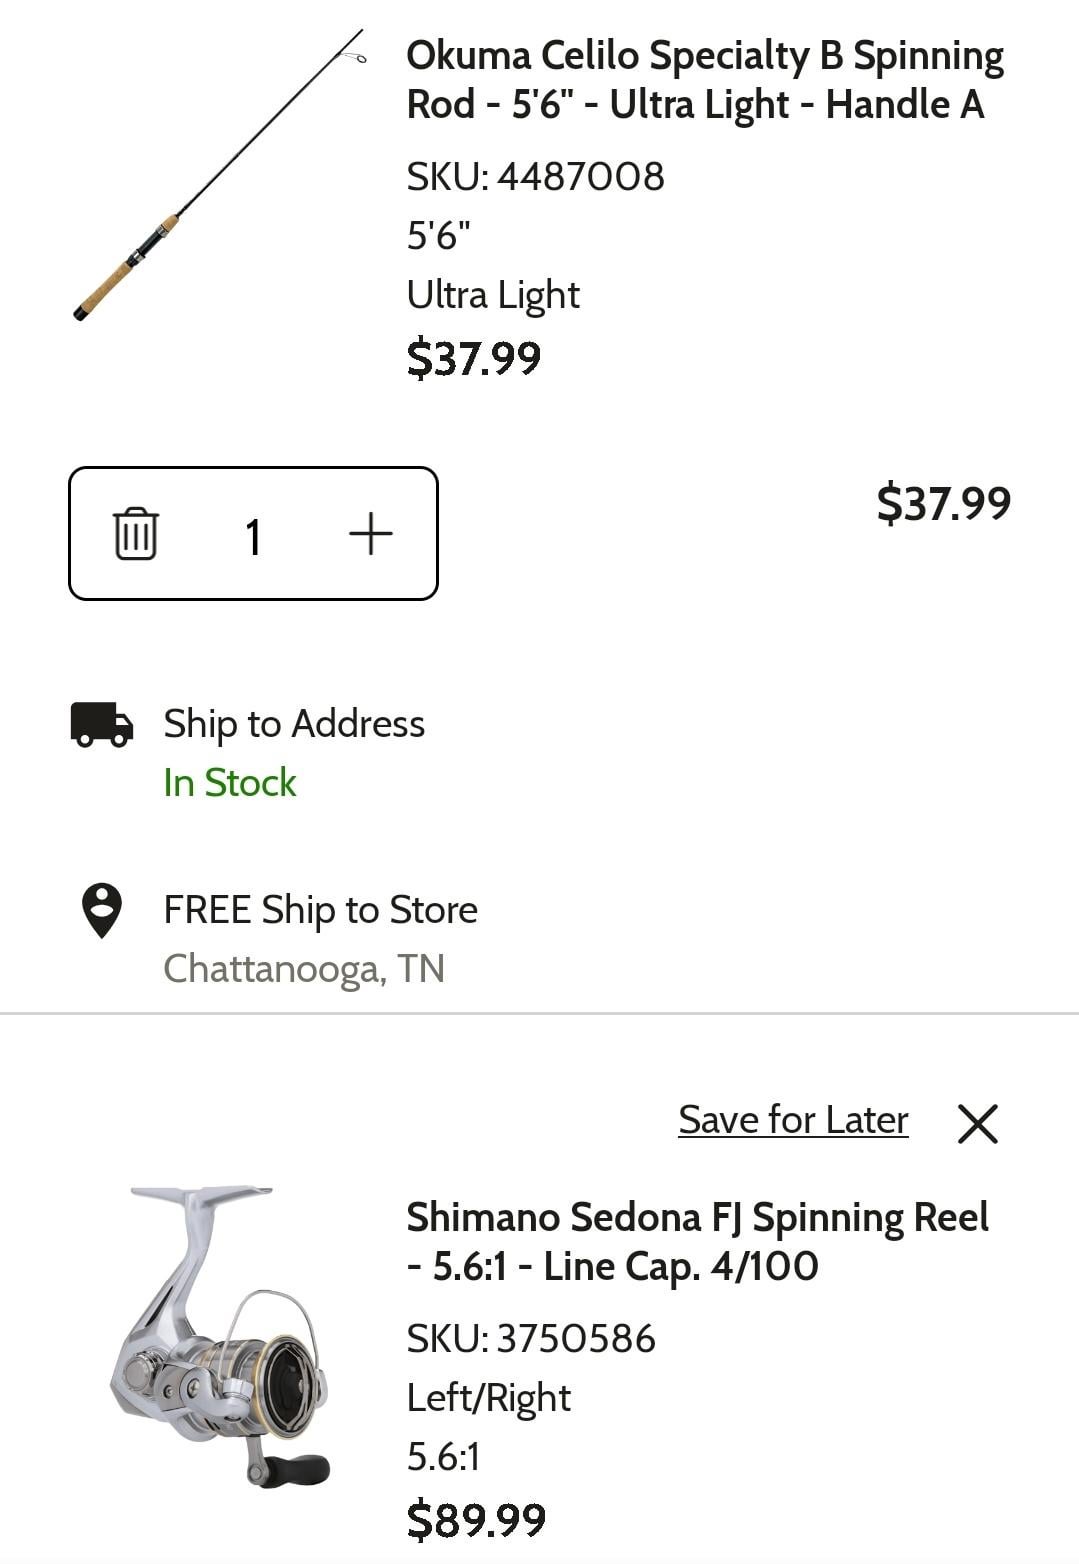Select the Ship to Address option
The height and width of the screenshot is (1564, 1079).
(294, 724)
